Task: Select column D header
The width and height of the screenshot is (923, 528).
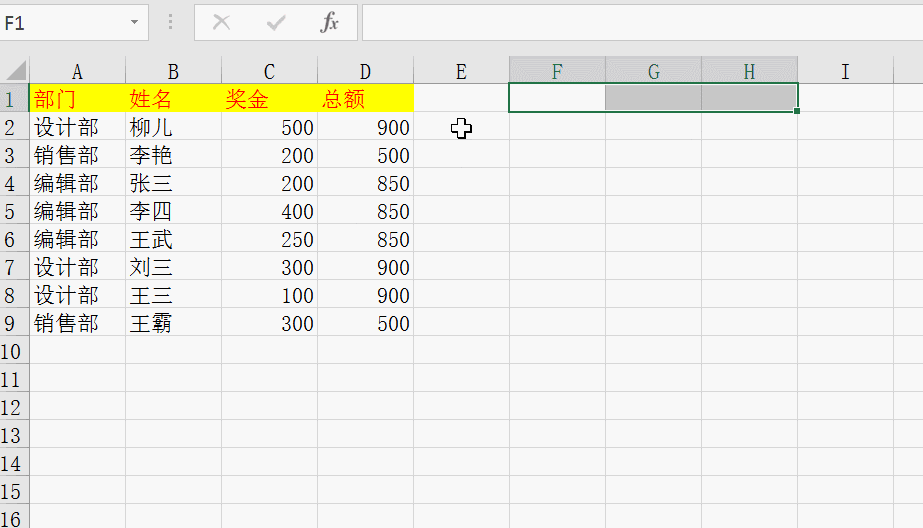Action: [x=365, y=71]
